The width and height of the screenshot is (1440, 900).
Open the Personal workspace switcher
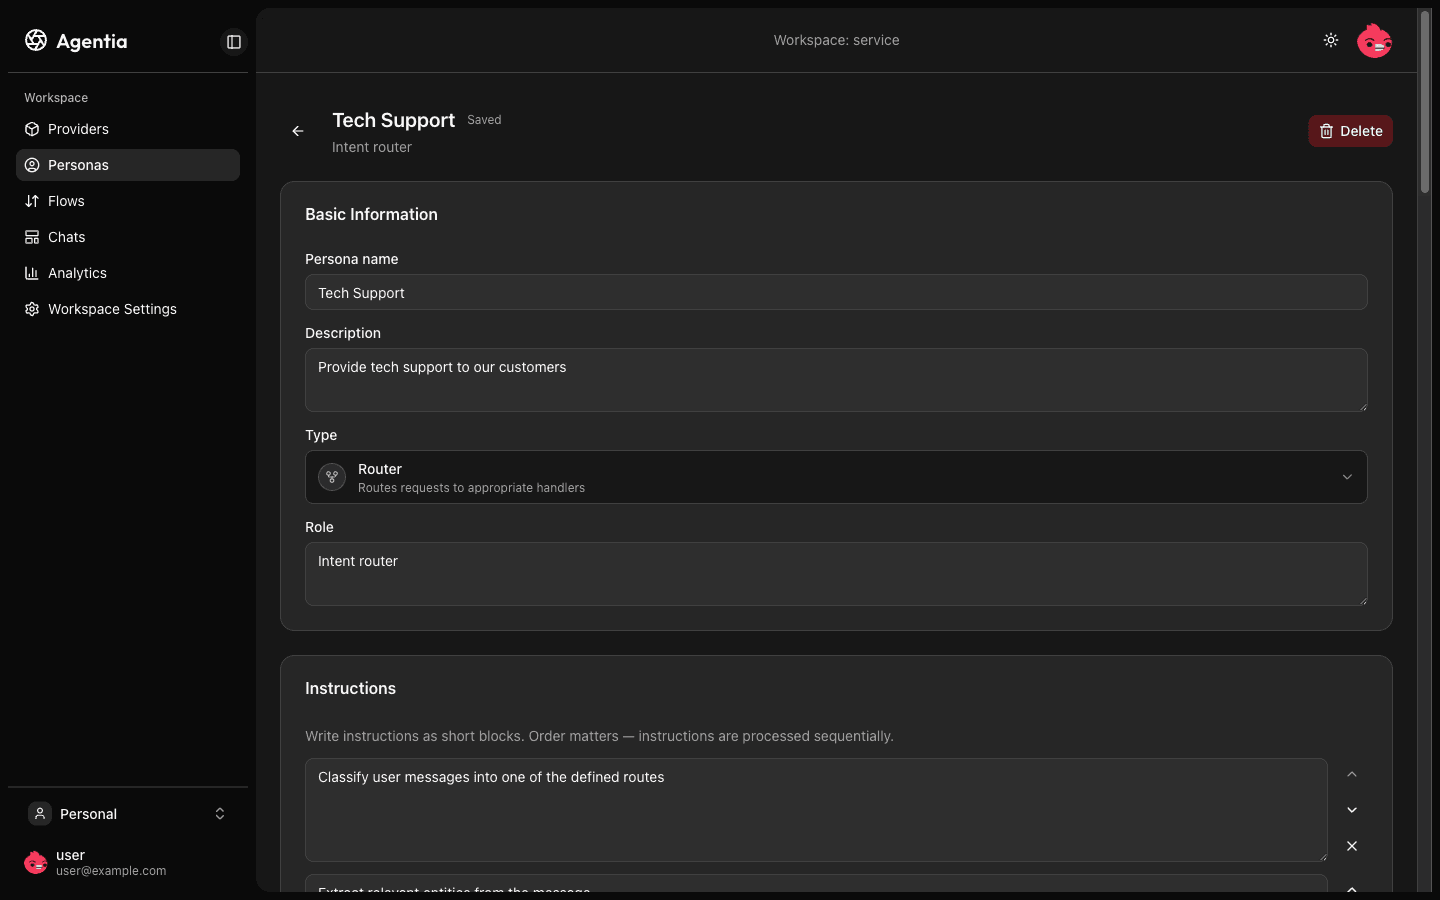click(128, 814)
